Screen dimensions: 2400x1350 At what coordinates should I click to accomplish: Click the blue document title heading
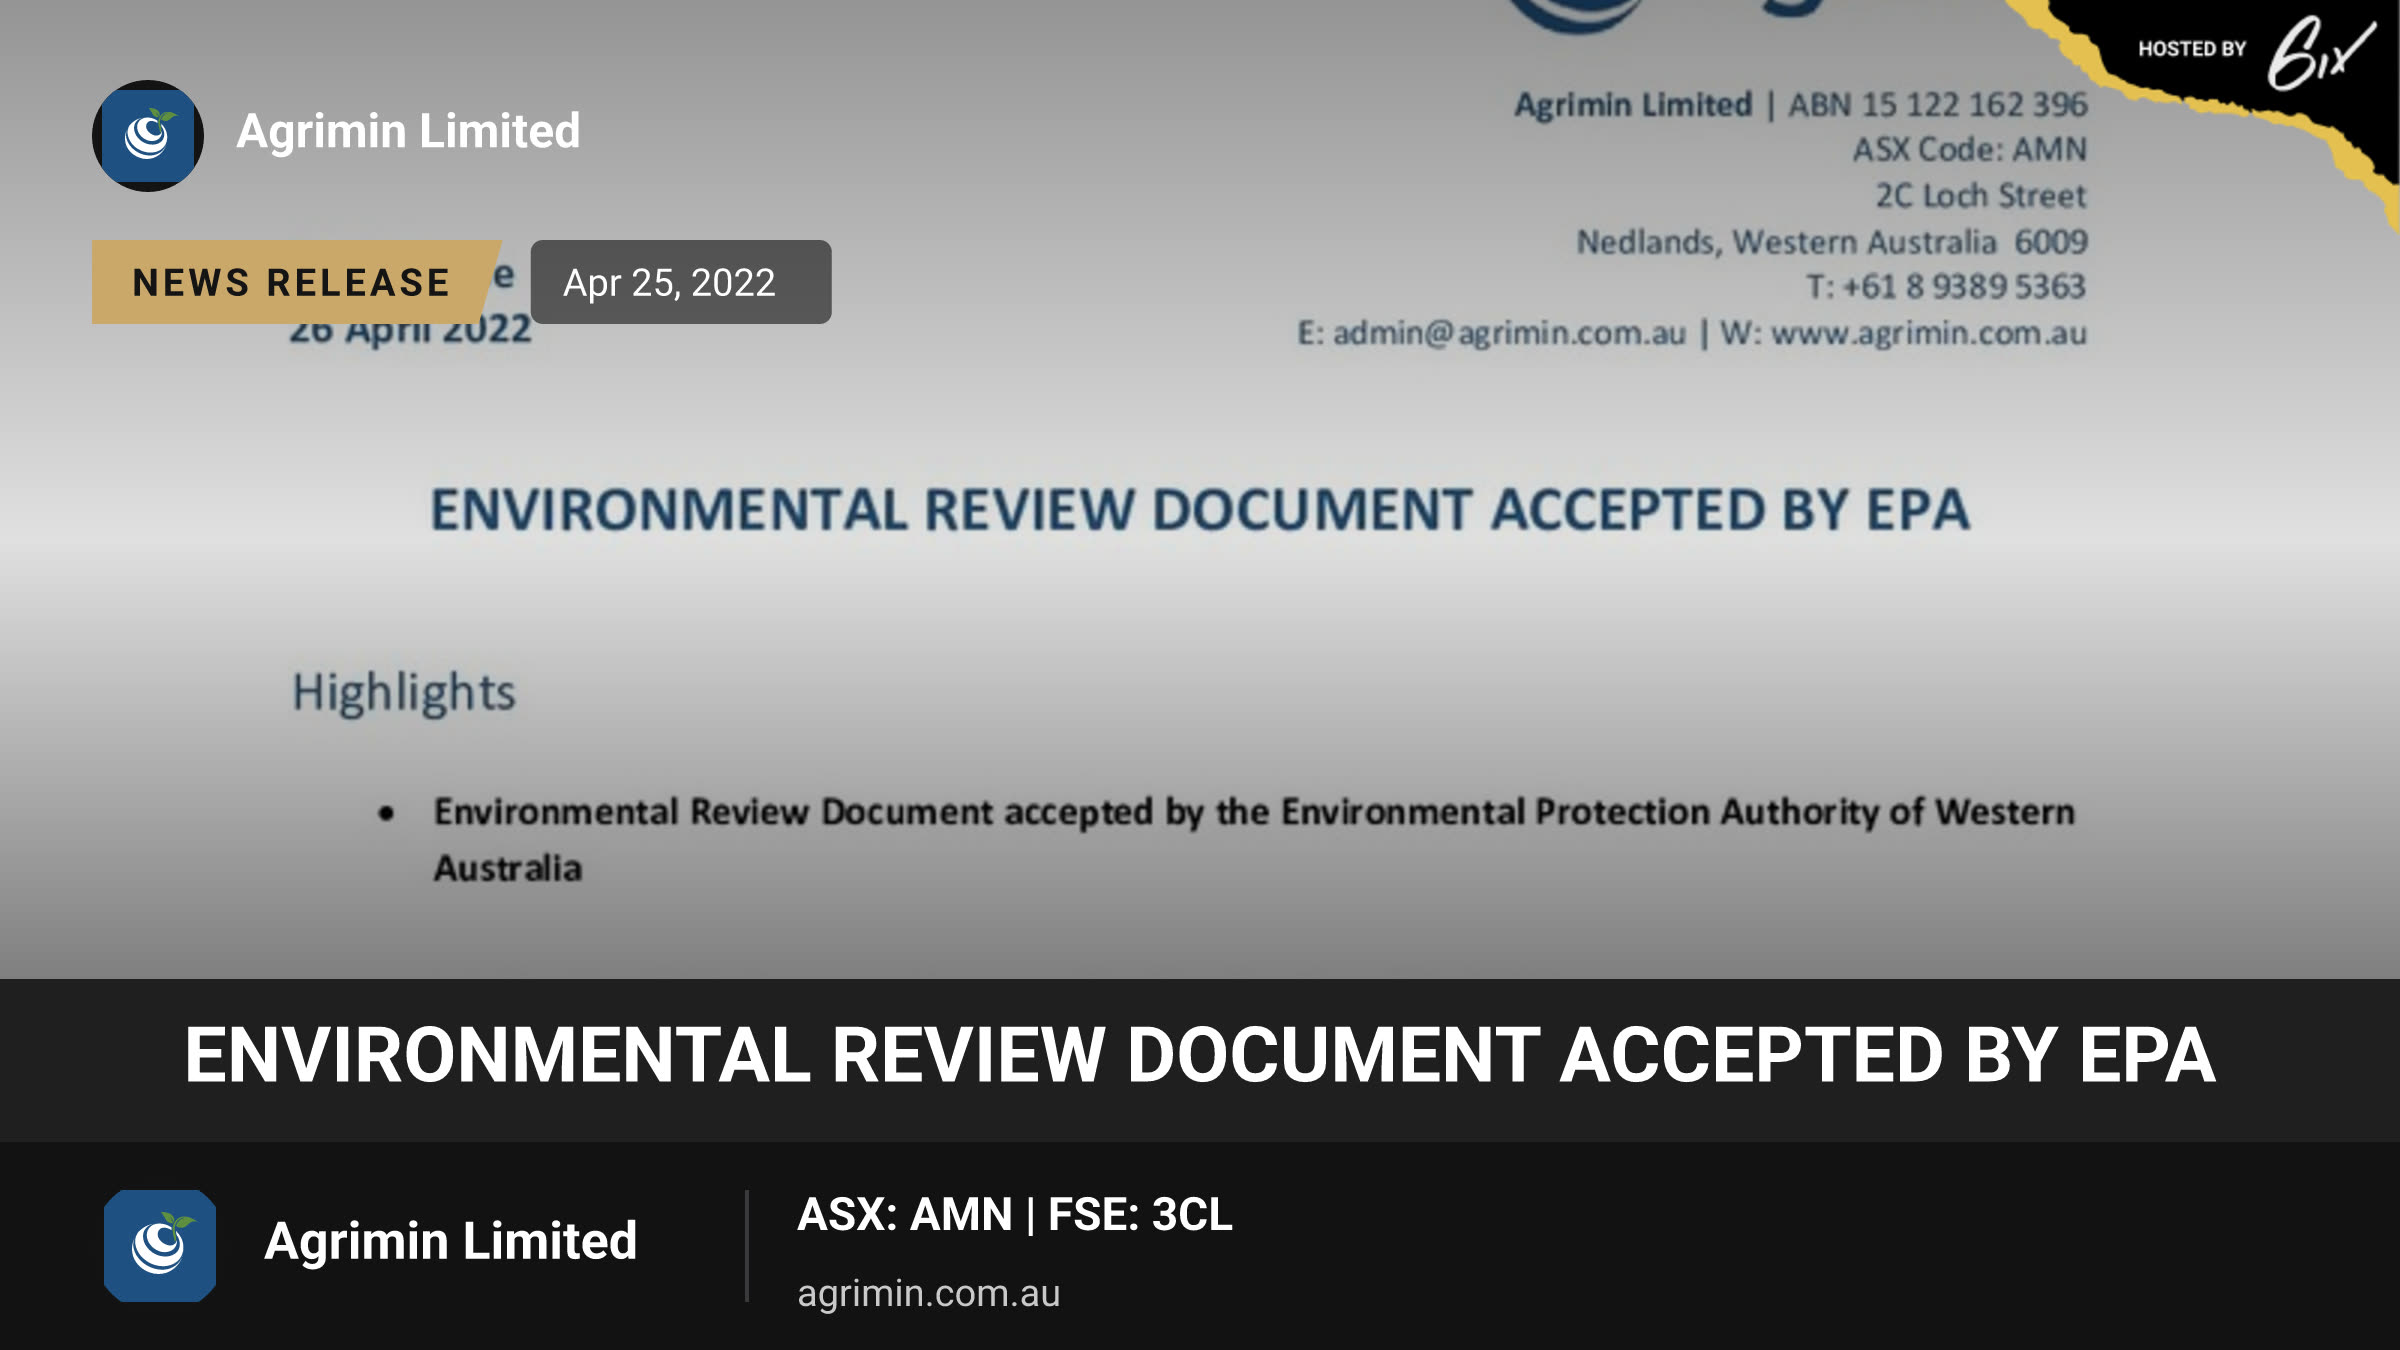(1200, 510)
